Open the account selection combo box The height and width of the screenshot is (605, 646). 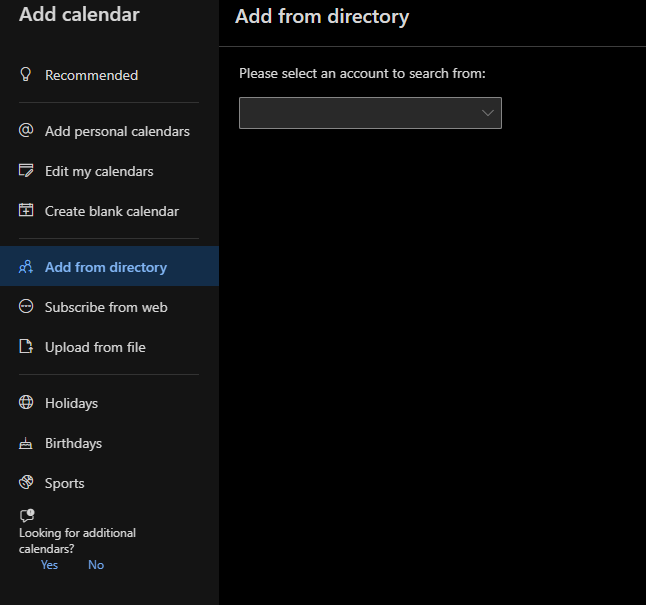[x=360, y=113]
